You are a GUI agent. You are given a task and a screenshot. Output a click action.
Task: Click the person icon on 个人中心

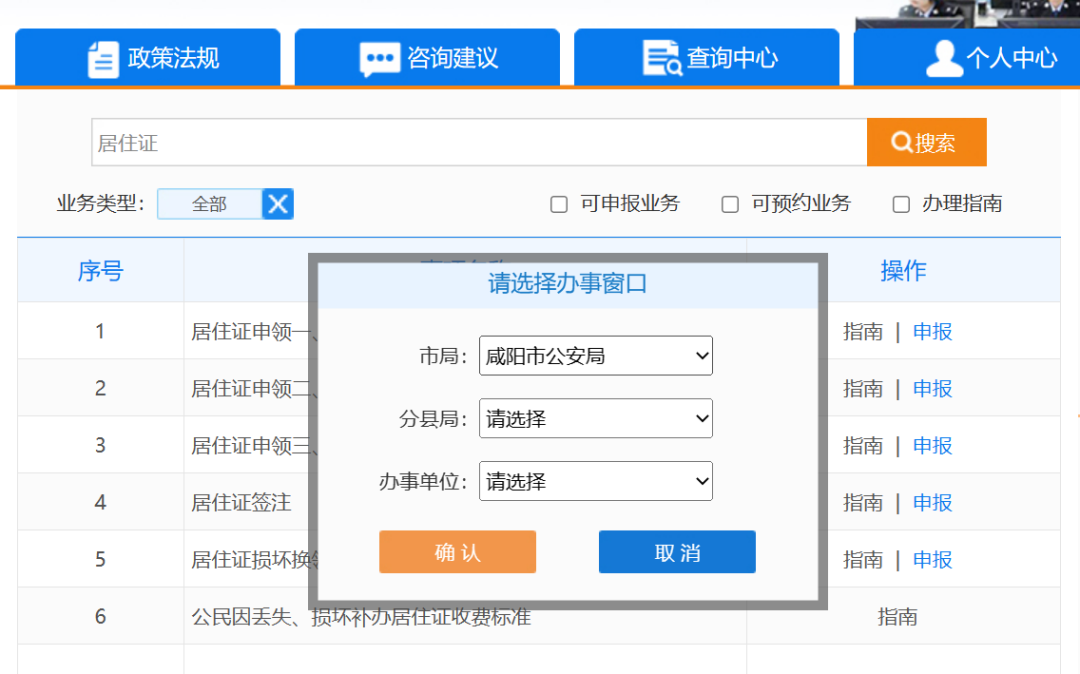pos(944,58)
